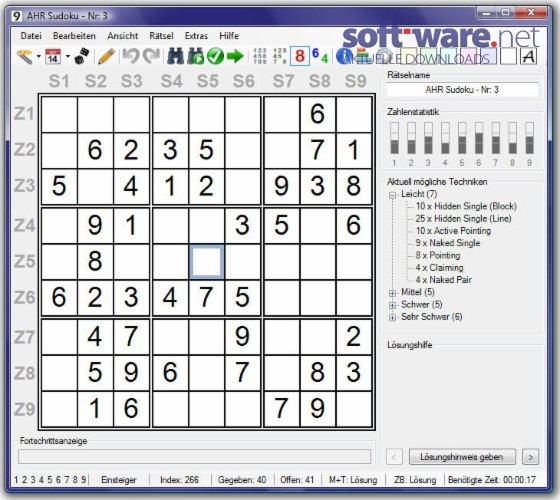Click the redo arrow icon
The height and width of the screenshot is (500, 560).
pos(152,56)
